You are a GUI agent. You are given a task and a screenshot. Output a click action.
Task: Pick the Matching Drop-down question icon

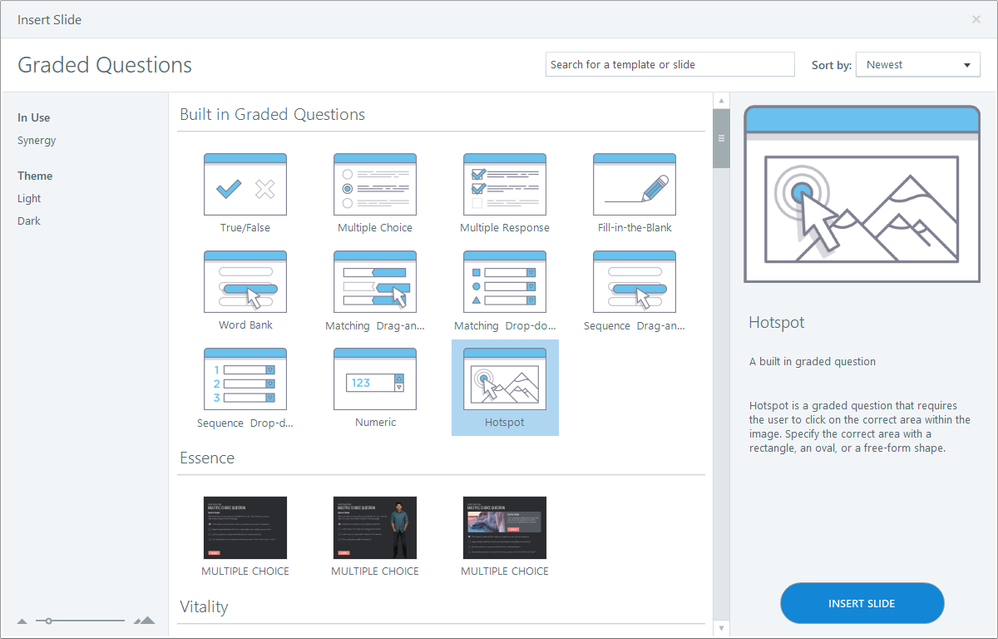(505, 282)
